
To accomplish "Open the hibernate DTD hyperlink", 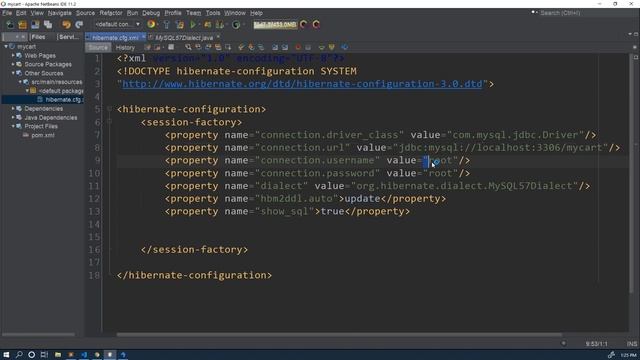I will tap(302, 84).
